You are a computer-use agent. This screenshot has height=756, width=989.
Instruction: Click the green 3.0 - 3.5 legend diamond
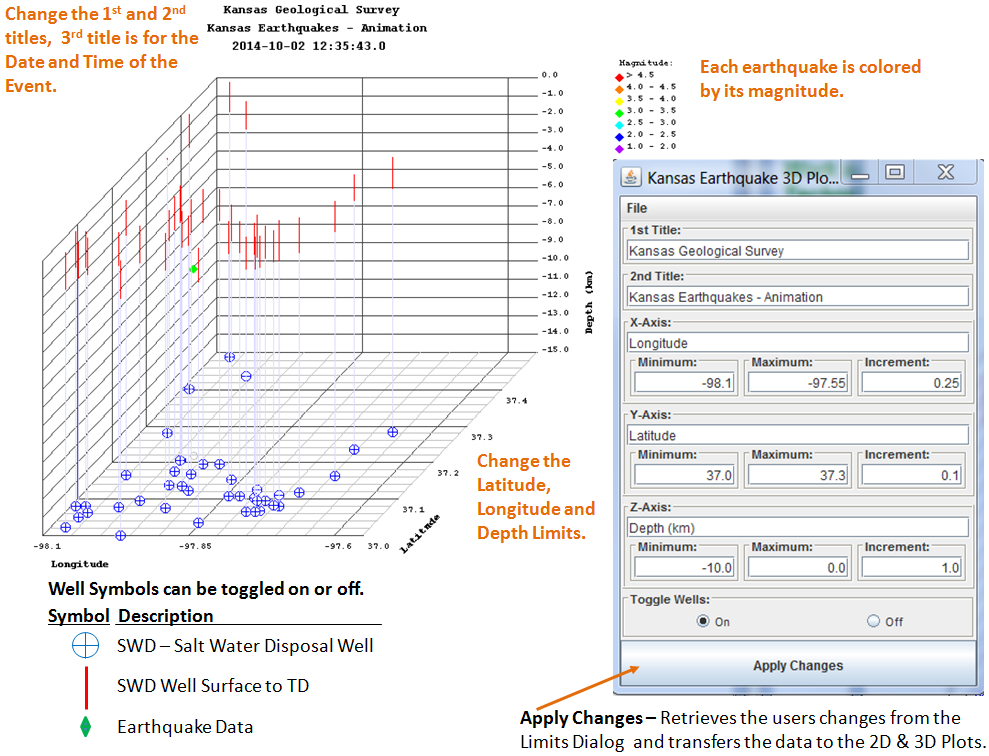pos(619,113)
